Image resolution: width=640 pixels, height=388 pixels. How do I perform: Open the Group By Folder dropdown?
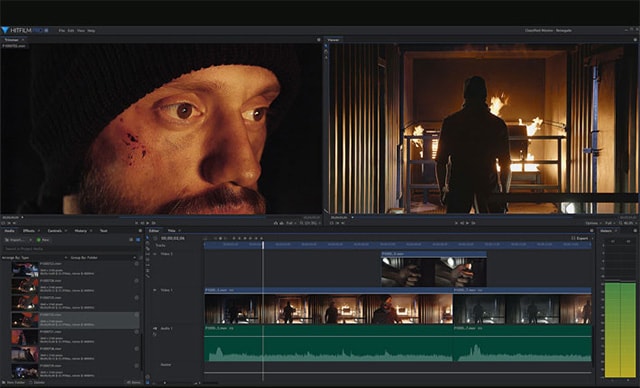point(103,258)
